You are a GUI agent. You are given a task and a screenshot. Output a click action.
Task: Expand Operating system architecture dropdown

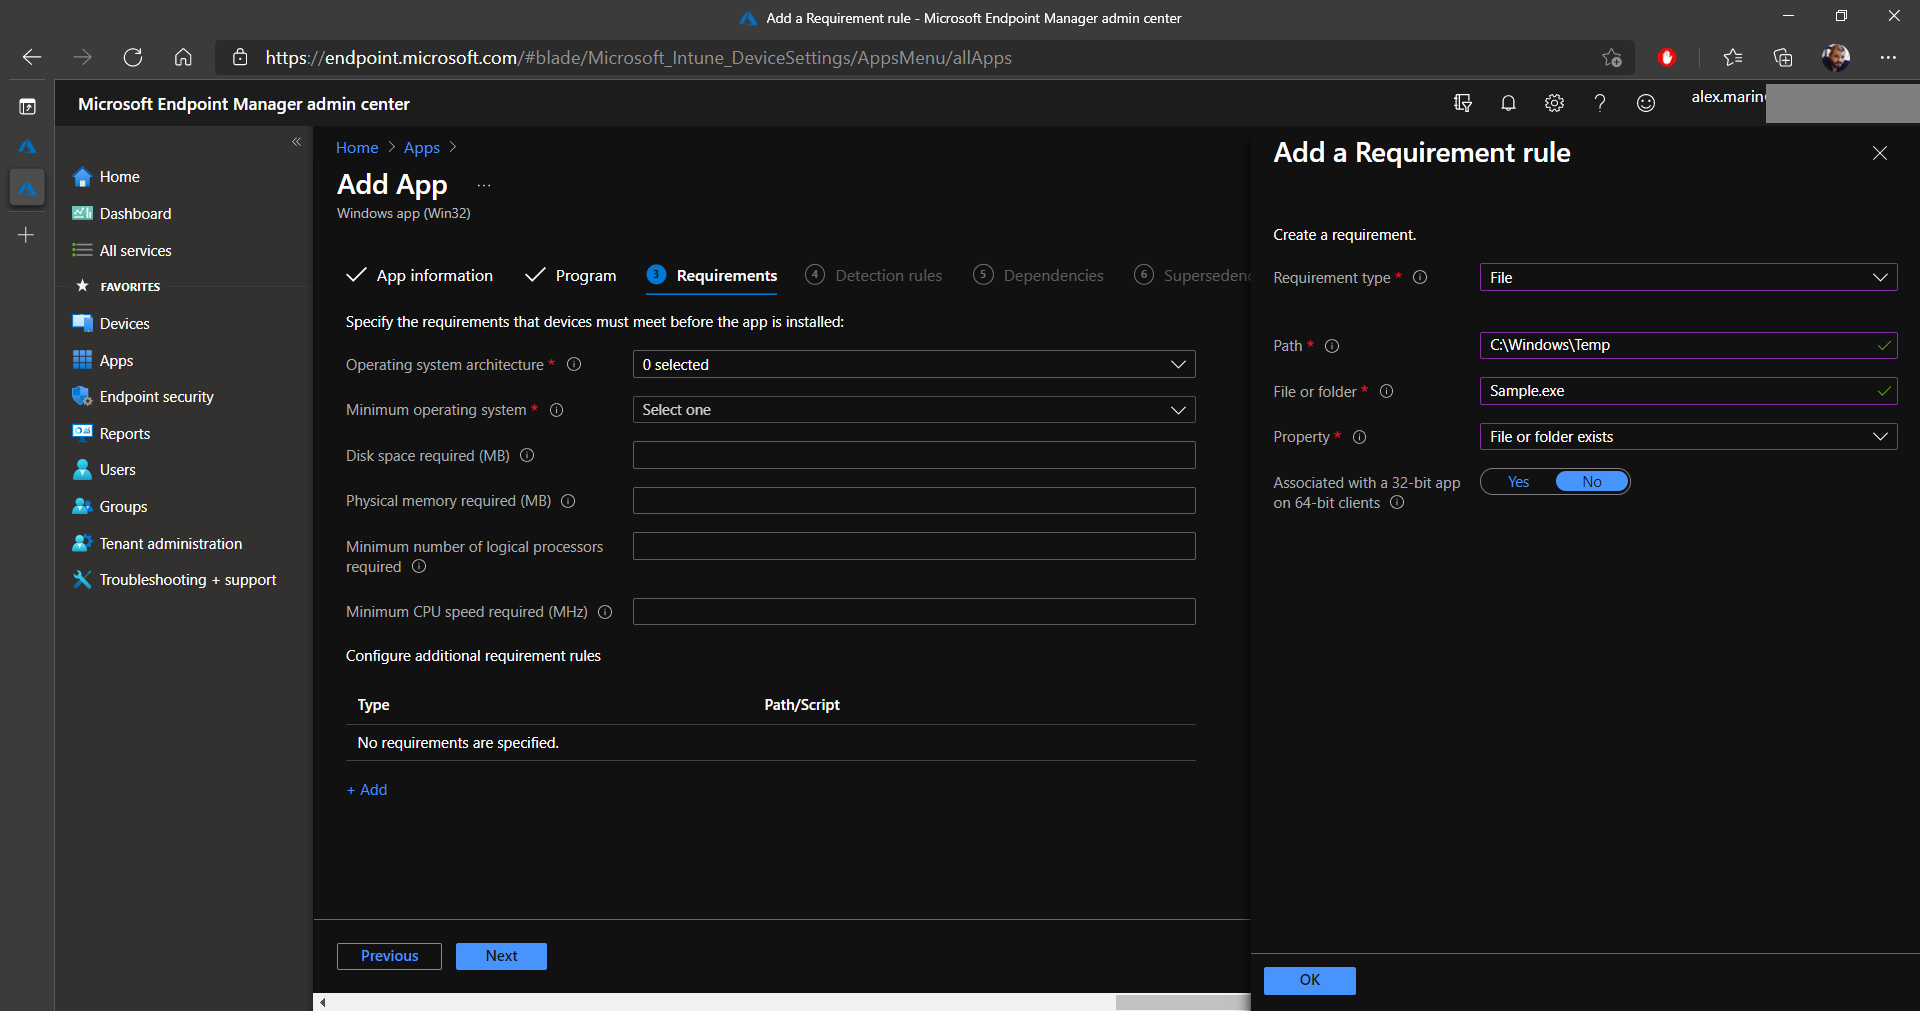pyautogui.click(x=913, y=365)
